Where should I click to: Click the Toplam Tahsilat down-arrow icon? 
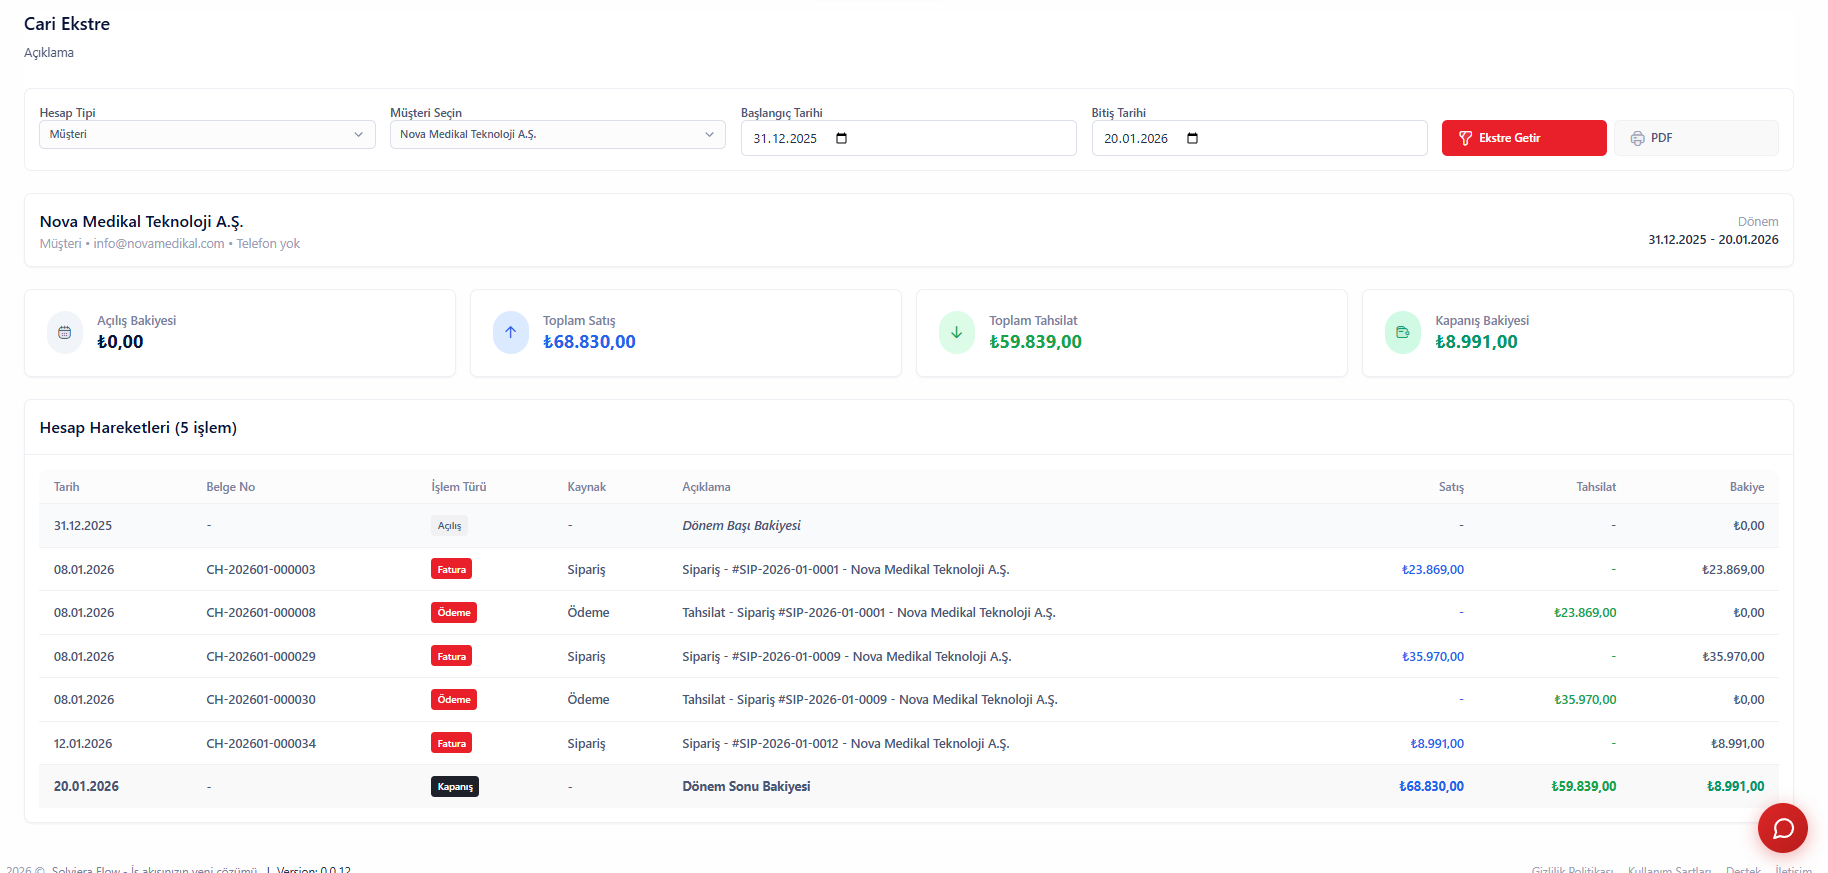pos(957,333)
